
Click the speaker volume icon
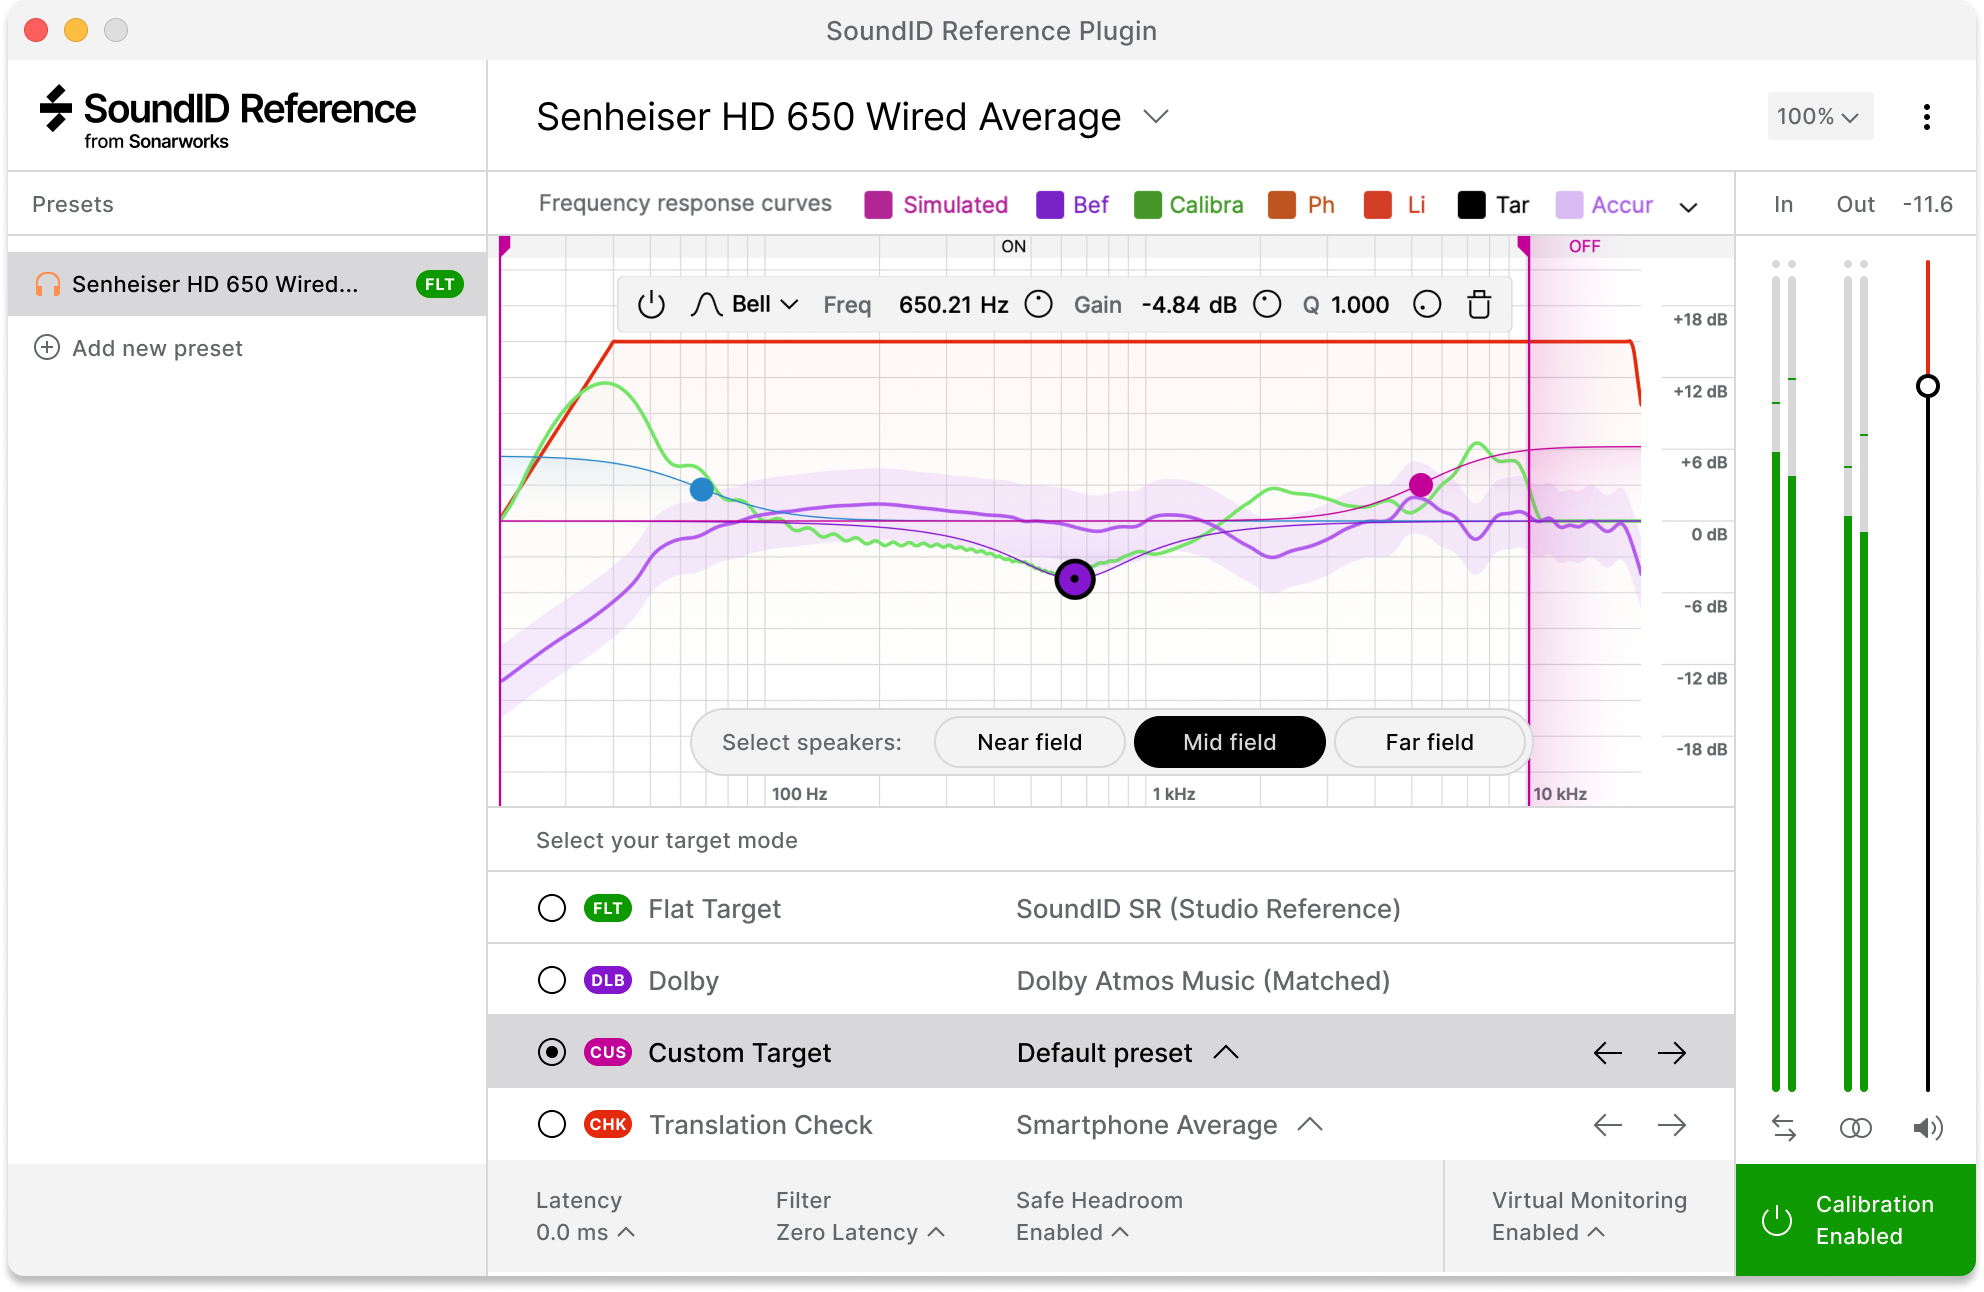(x=1927, y=1128)
